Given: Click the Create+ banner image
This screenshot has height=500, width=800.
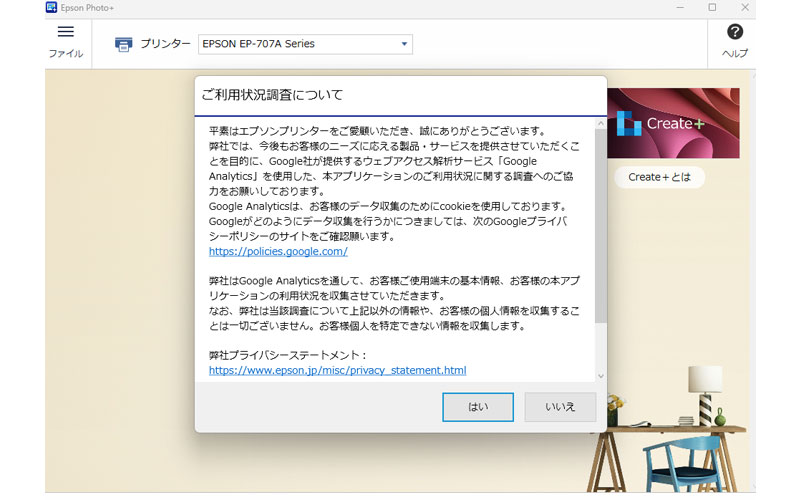Looking at the screenshot, I should 673,123.
